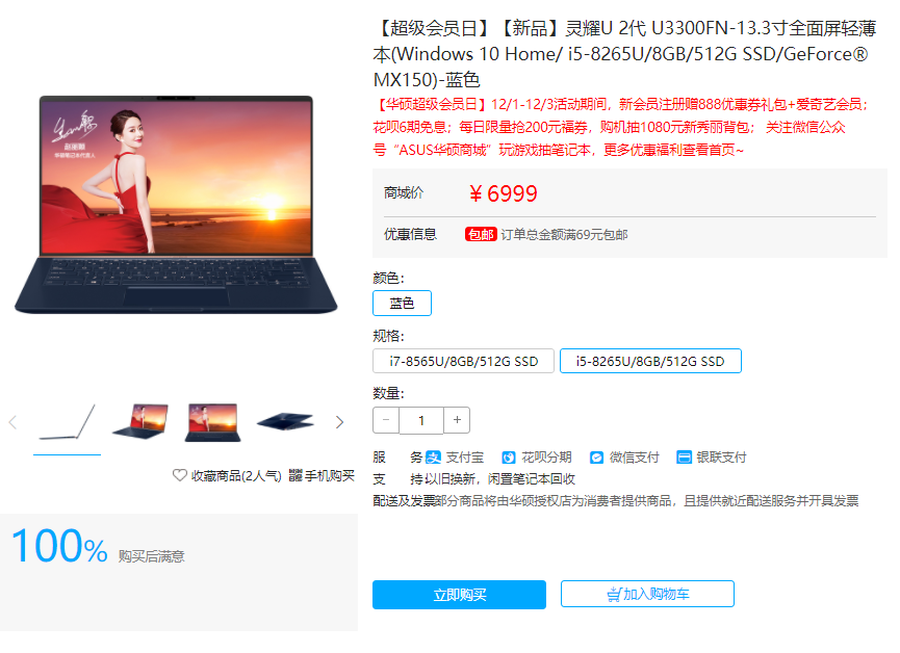Buy now with 立即购买 button
This screenshot has height=653, width=900.
459,594
